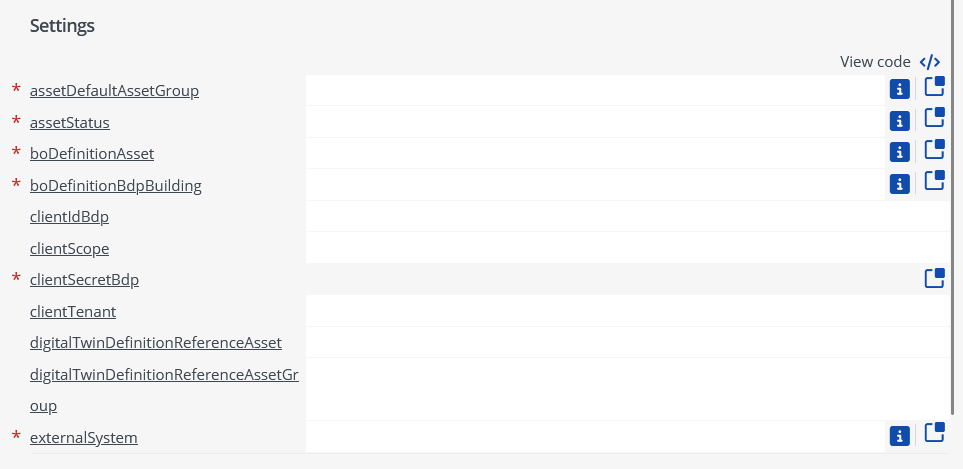Open the assetDefaultAssetGroup label link
The height and width of the screenshot is (469, 963).
[114, 91]
